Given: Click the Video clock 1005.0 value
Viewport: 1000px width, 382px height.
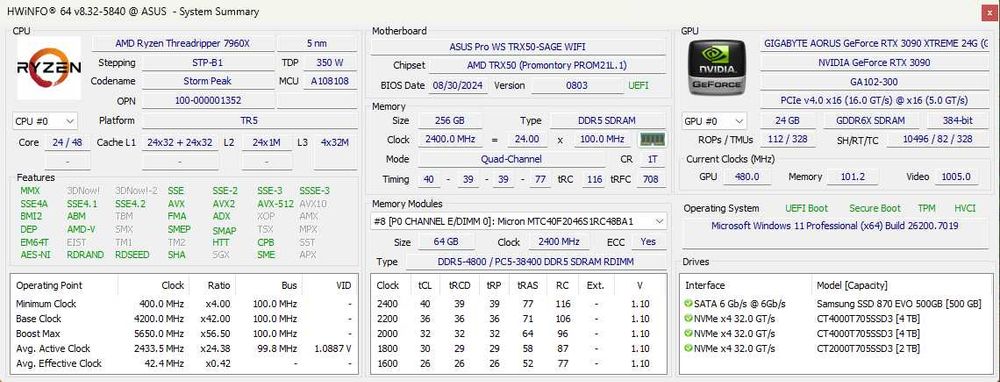Looking at the screenshot, I should [x=956, y=177].
